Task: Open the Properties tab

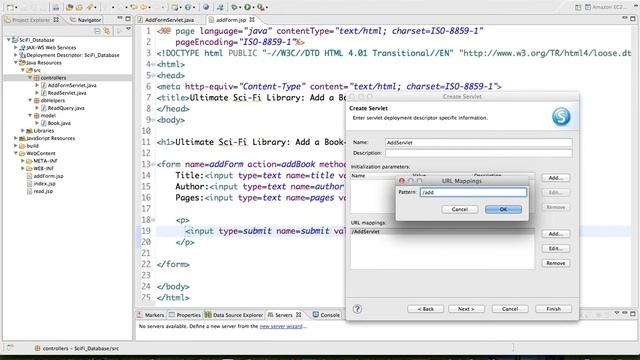Action: pos(185,315)
